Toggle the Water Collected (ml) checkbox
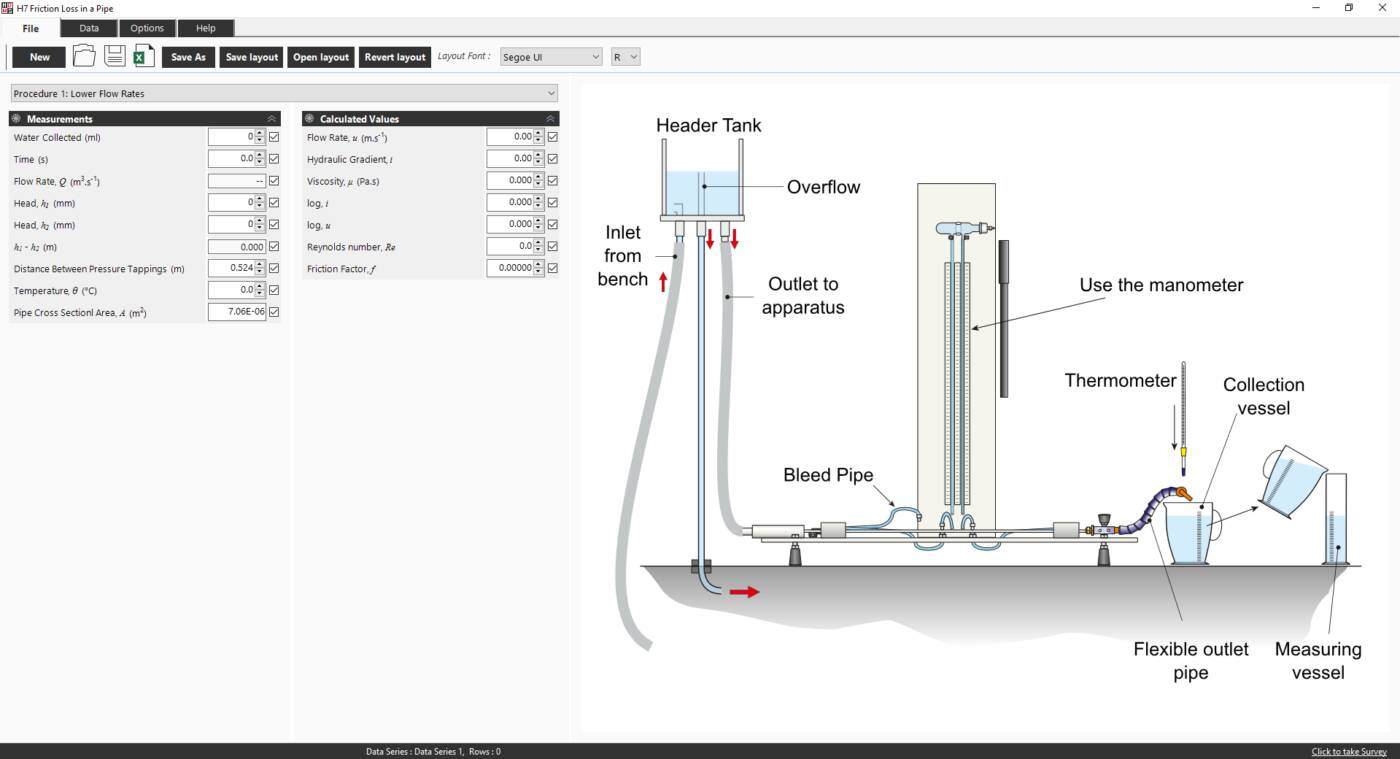The height and width of the screenshot is (759, 1400). [274, 137]
